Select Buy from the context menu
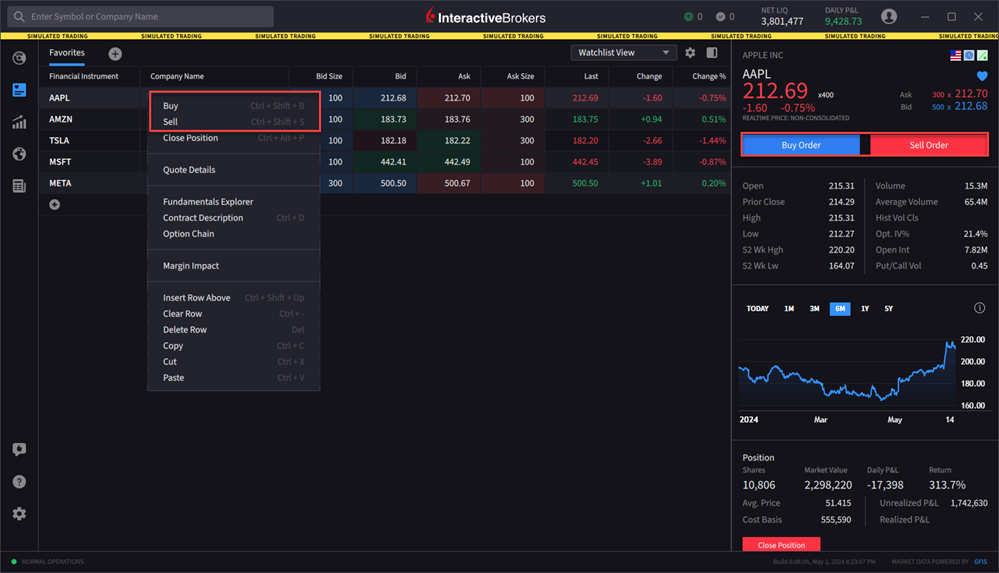999x573 pixels. (233, 106)
